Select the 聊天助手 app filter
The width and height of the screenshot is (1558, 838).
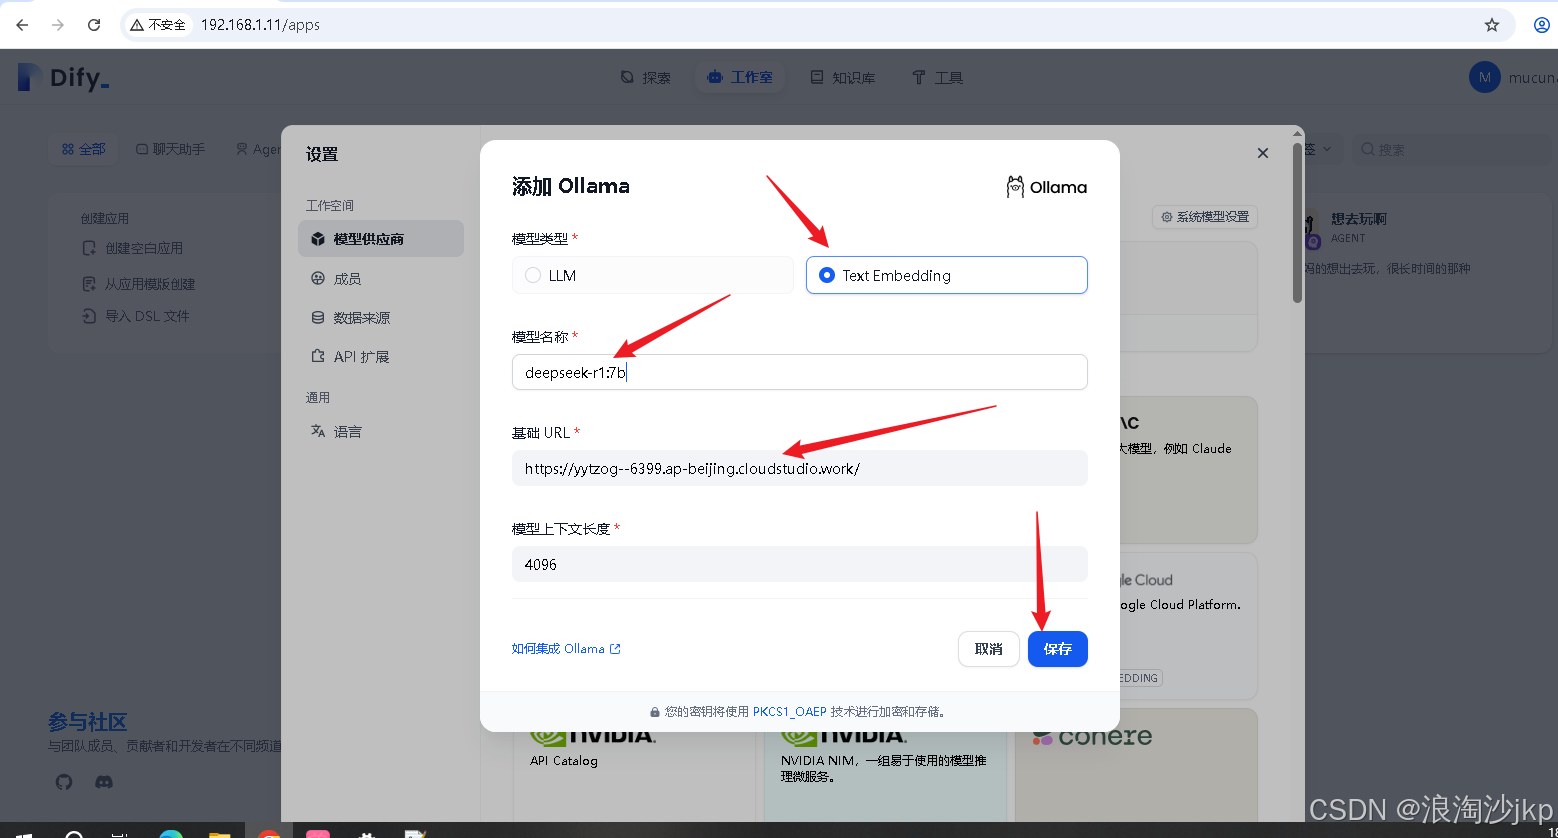coord(170,149)
